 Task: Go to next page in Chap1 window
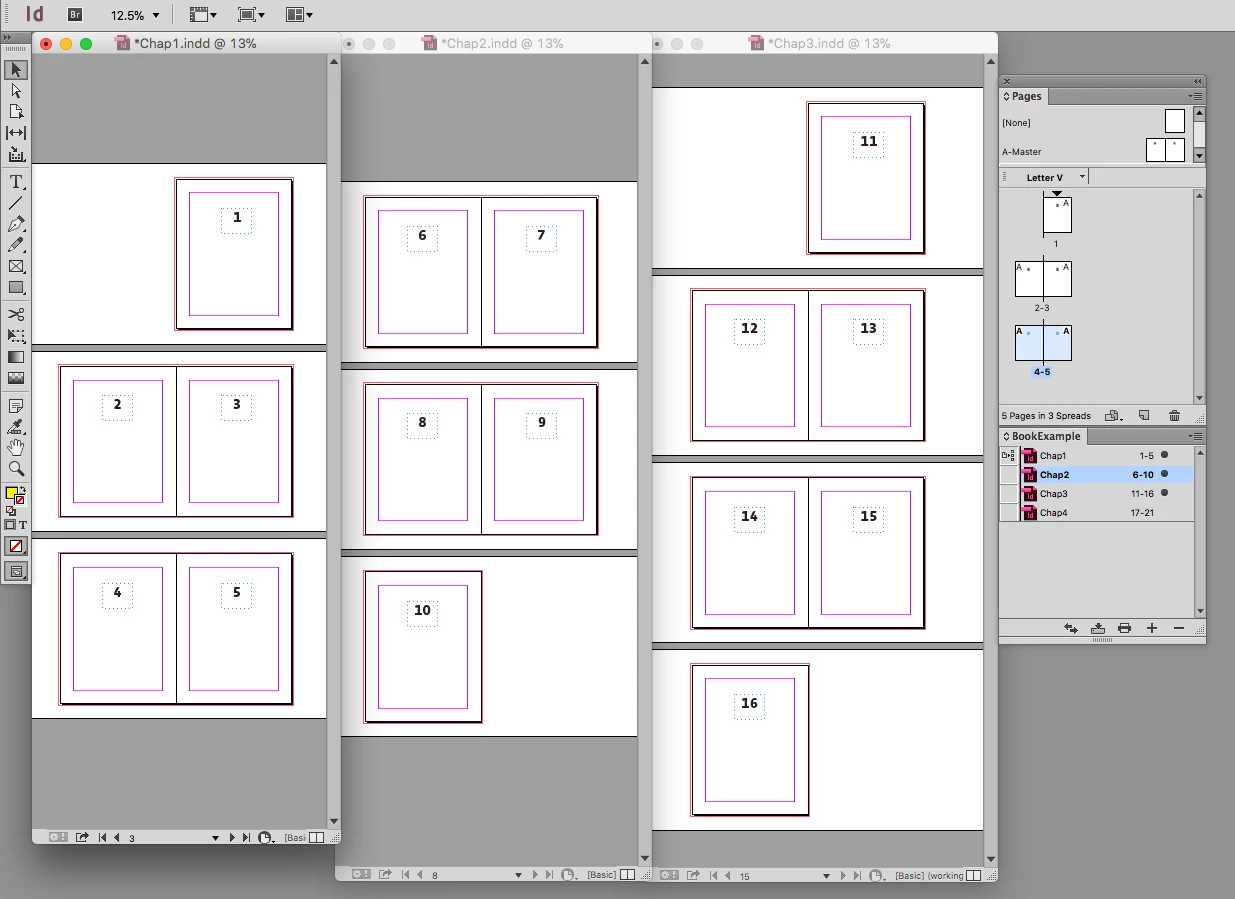click(x=233, y=838)
